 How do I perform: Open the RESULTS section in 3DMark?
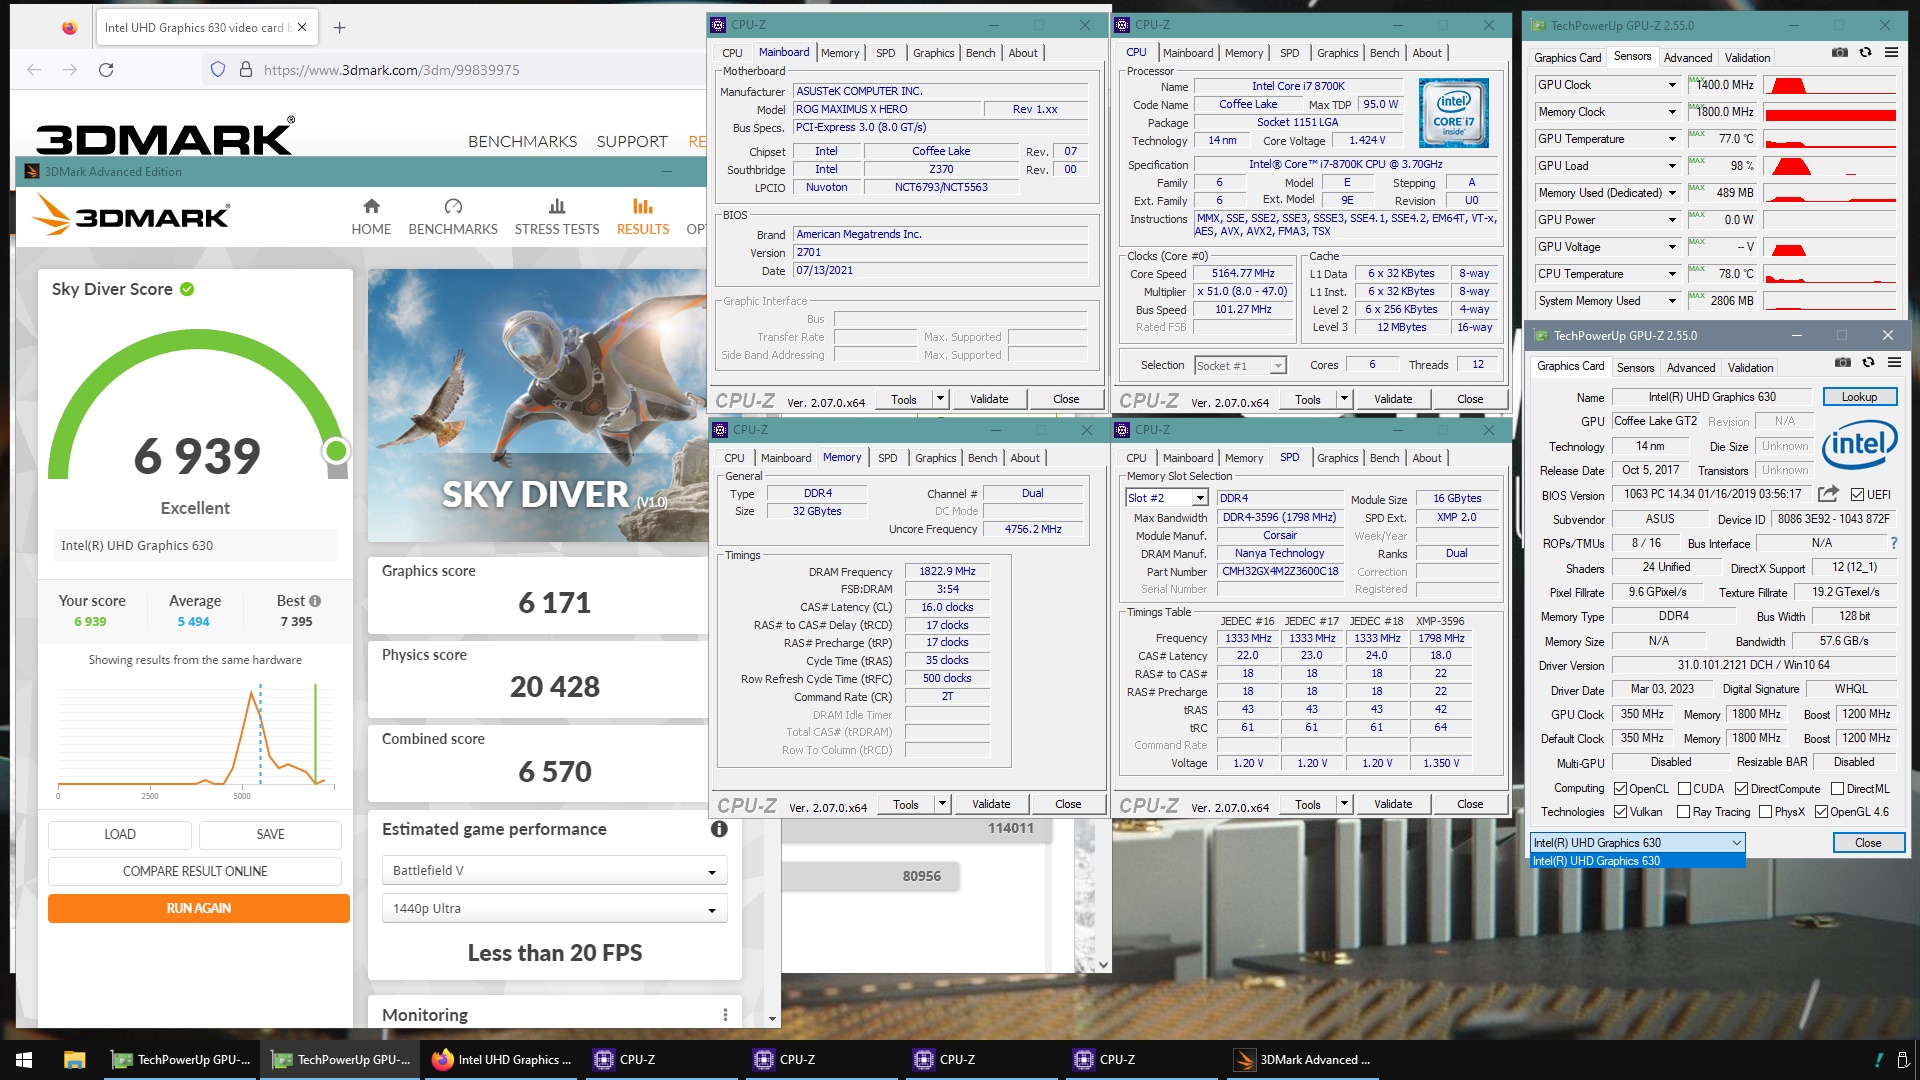pos(642,216)
